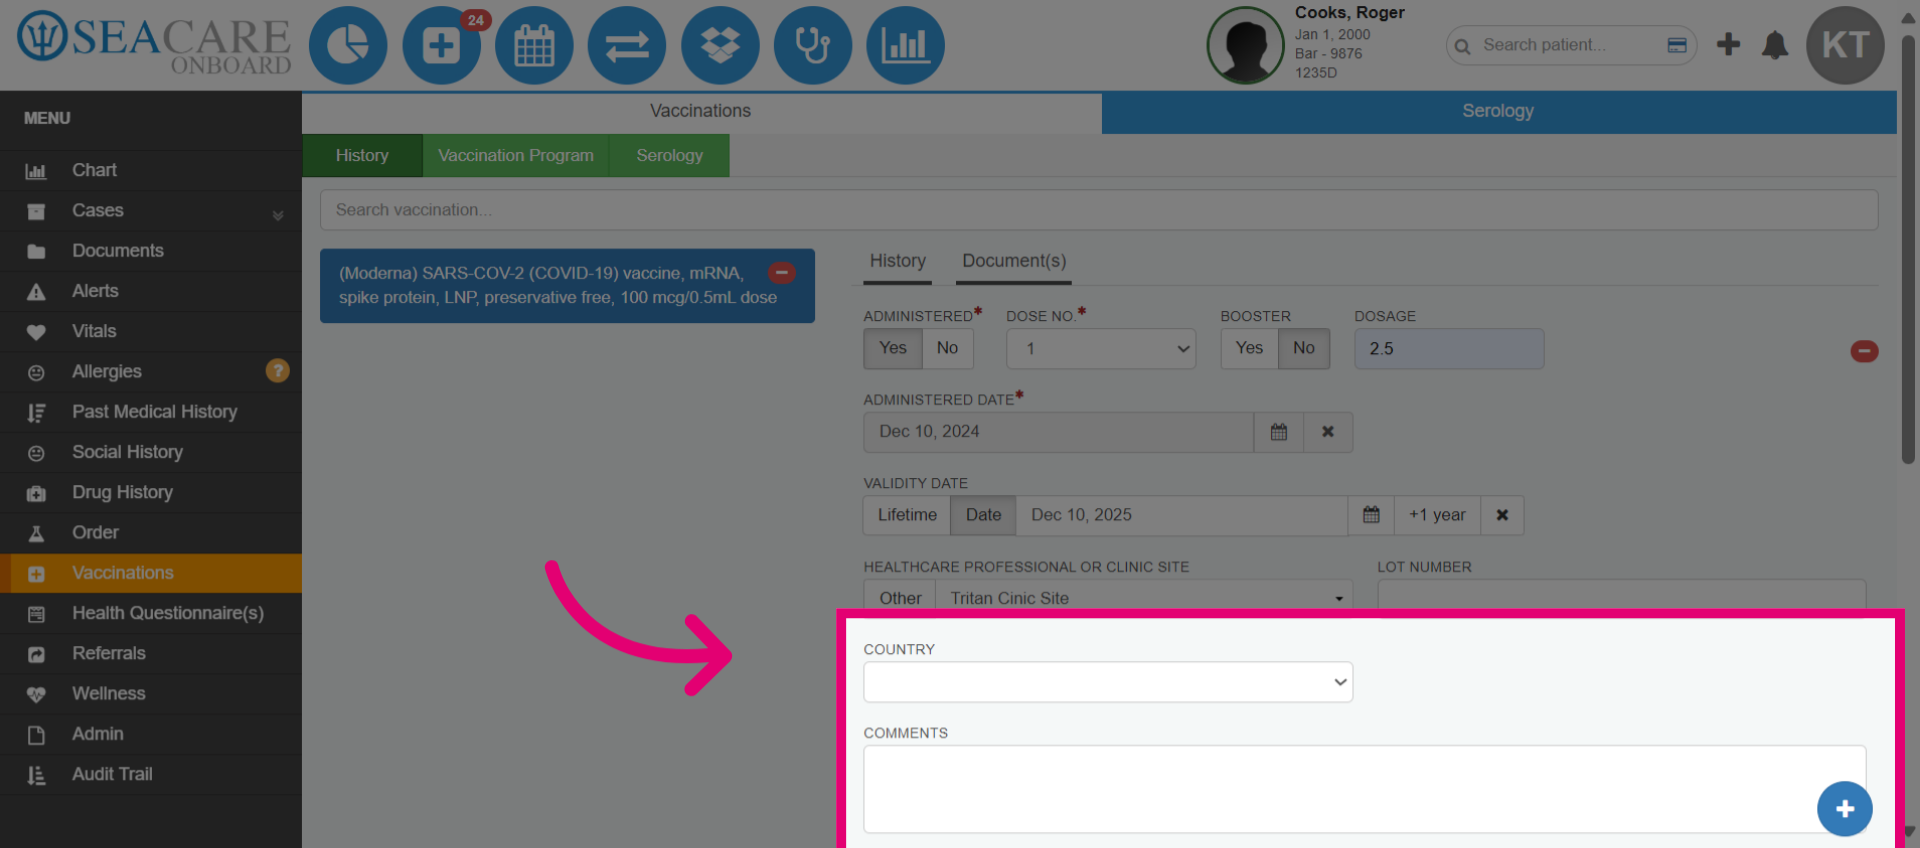Select Vaccinations in side menu
The height and width of the screenshot is (848, 1920).
[151, 573]
